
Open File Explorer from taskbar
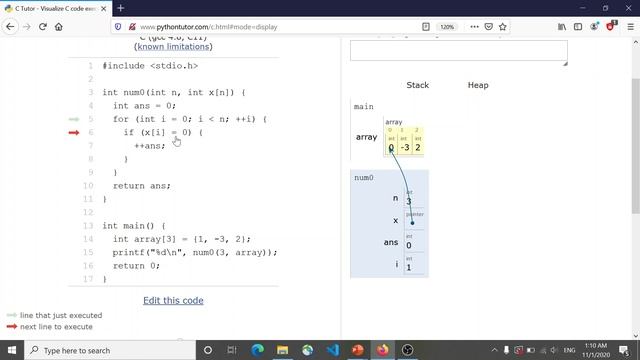[x=282, y=350]
